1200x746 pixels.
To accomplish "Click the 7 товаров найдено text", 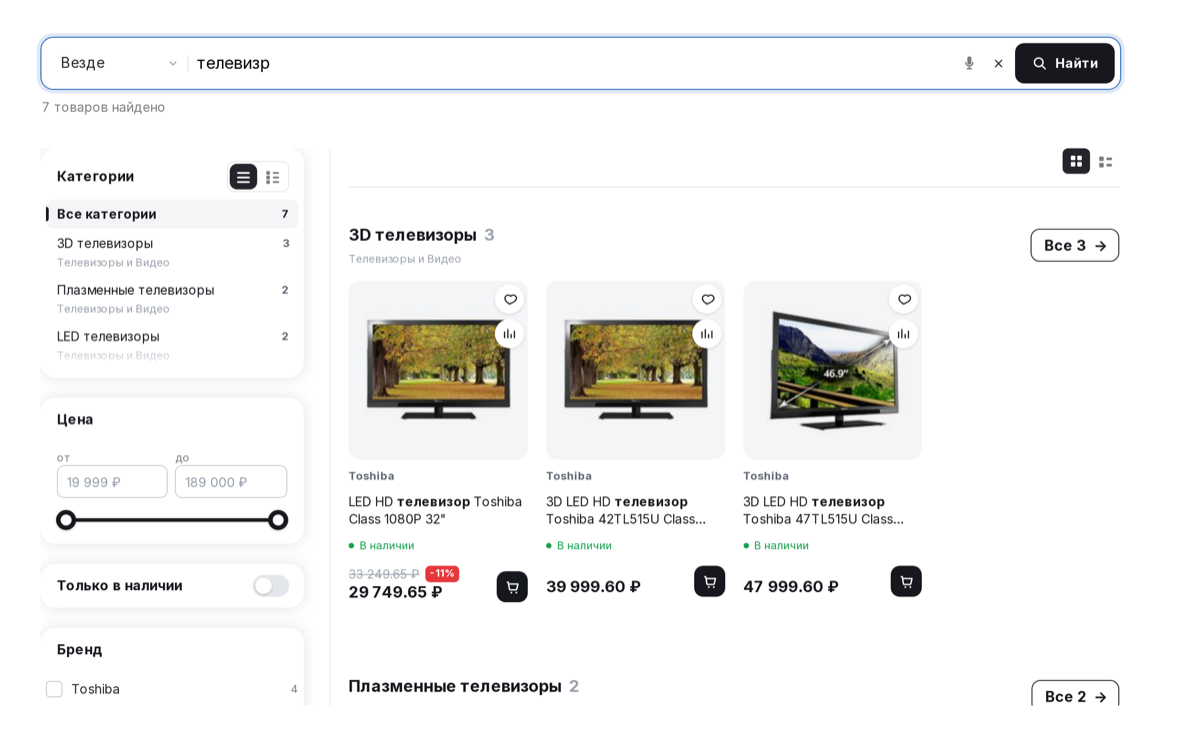I will pos(103,107).
